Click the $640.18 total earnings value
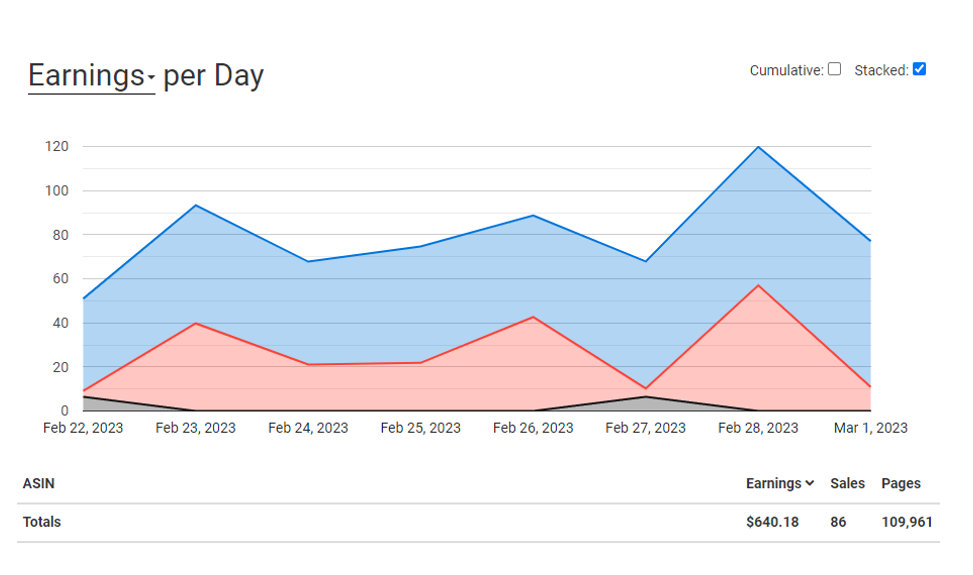Viewport: 973px width, 575px height. [772, 522]
